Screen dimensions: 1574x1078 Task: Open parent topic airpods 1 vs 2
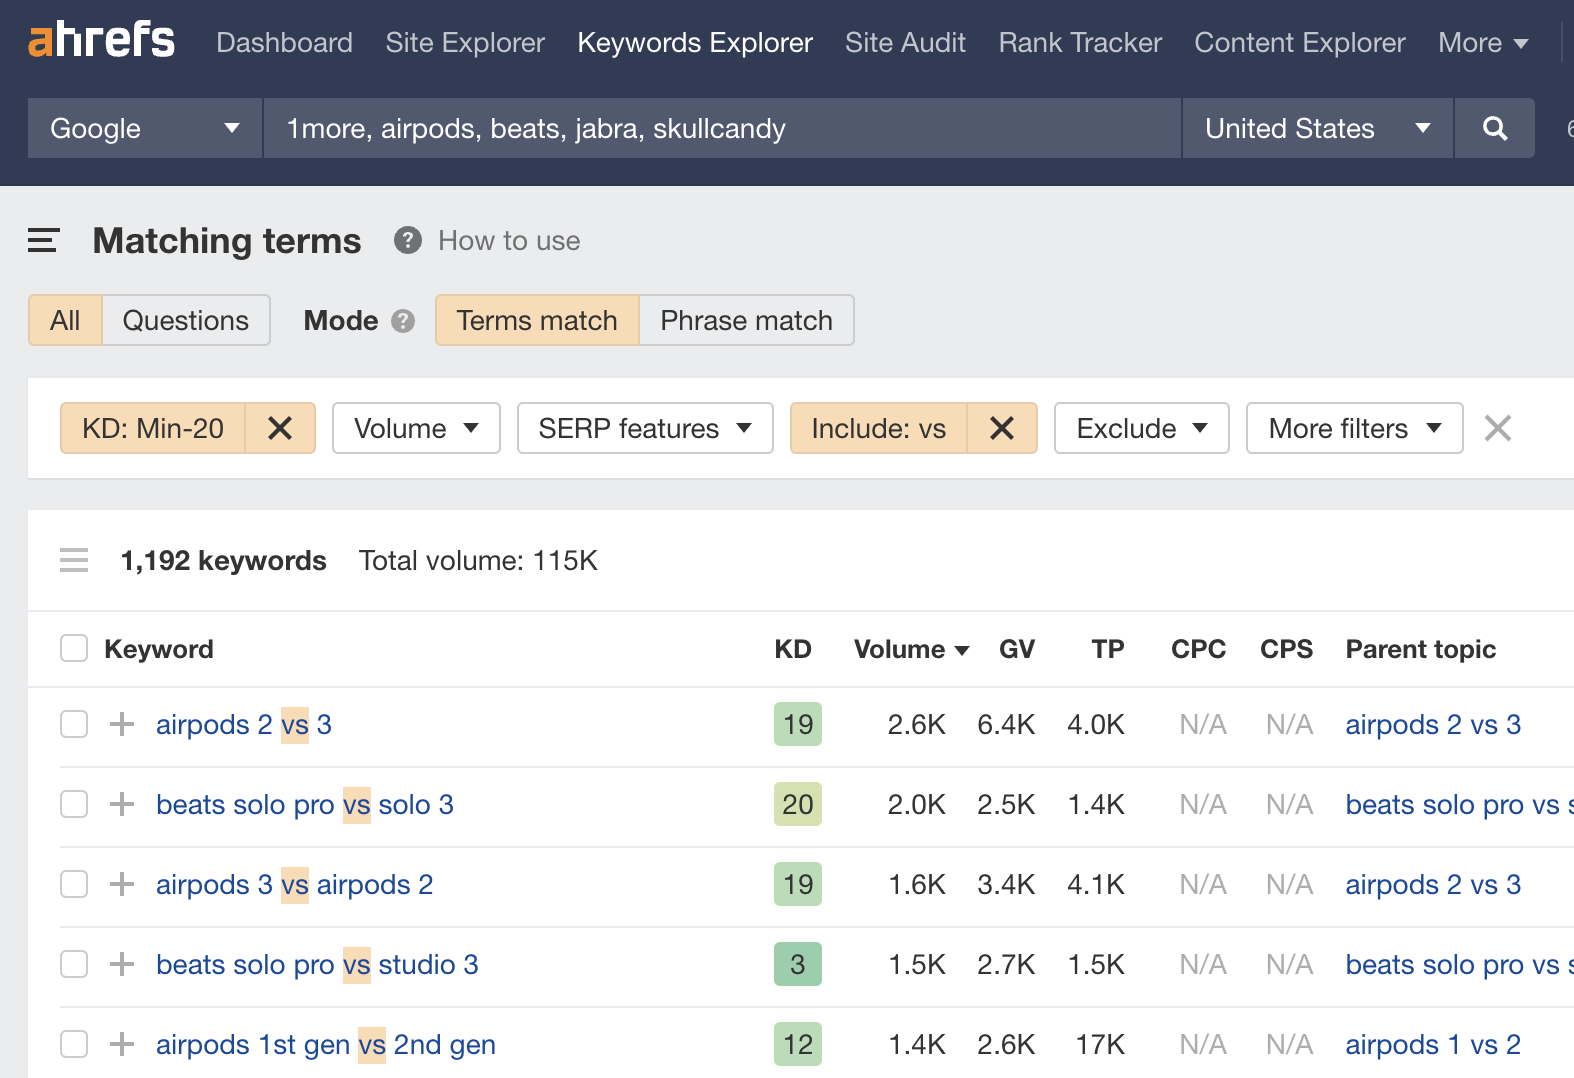tap(1433, 1044)
